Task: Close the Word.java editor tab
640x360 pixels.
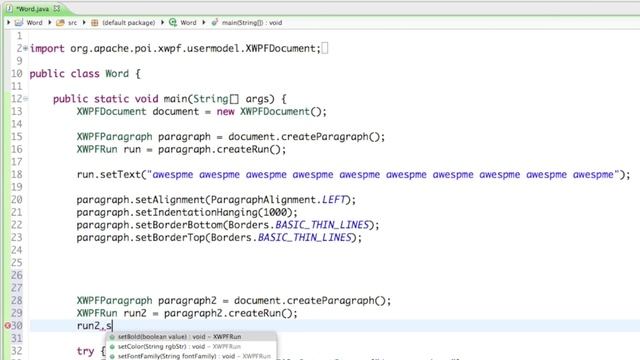Action: (57, 8)
